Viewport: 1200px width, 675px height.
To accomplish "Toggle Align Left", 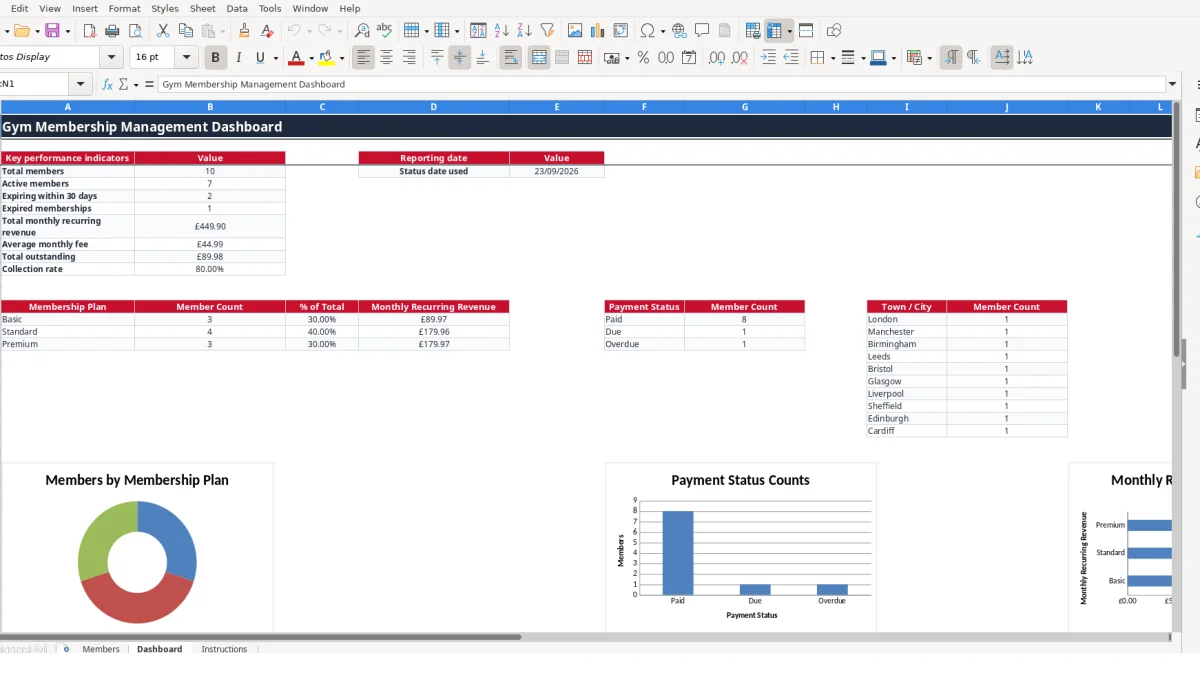I will [x=363, y=58].
